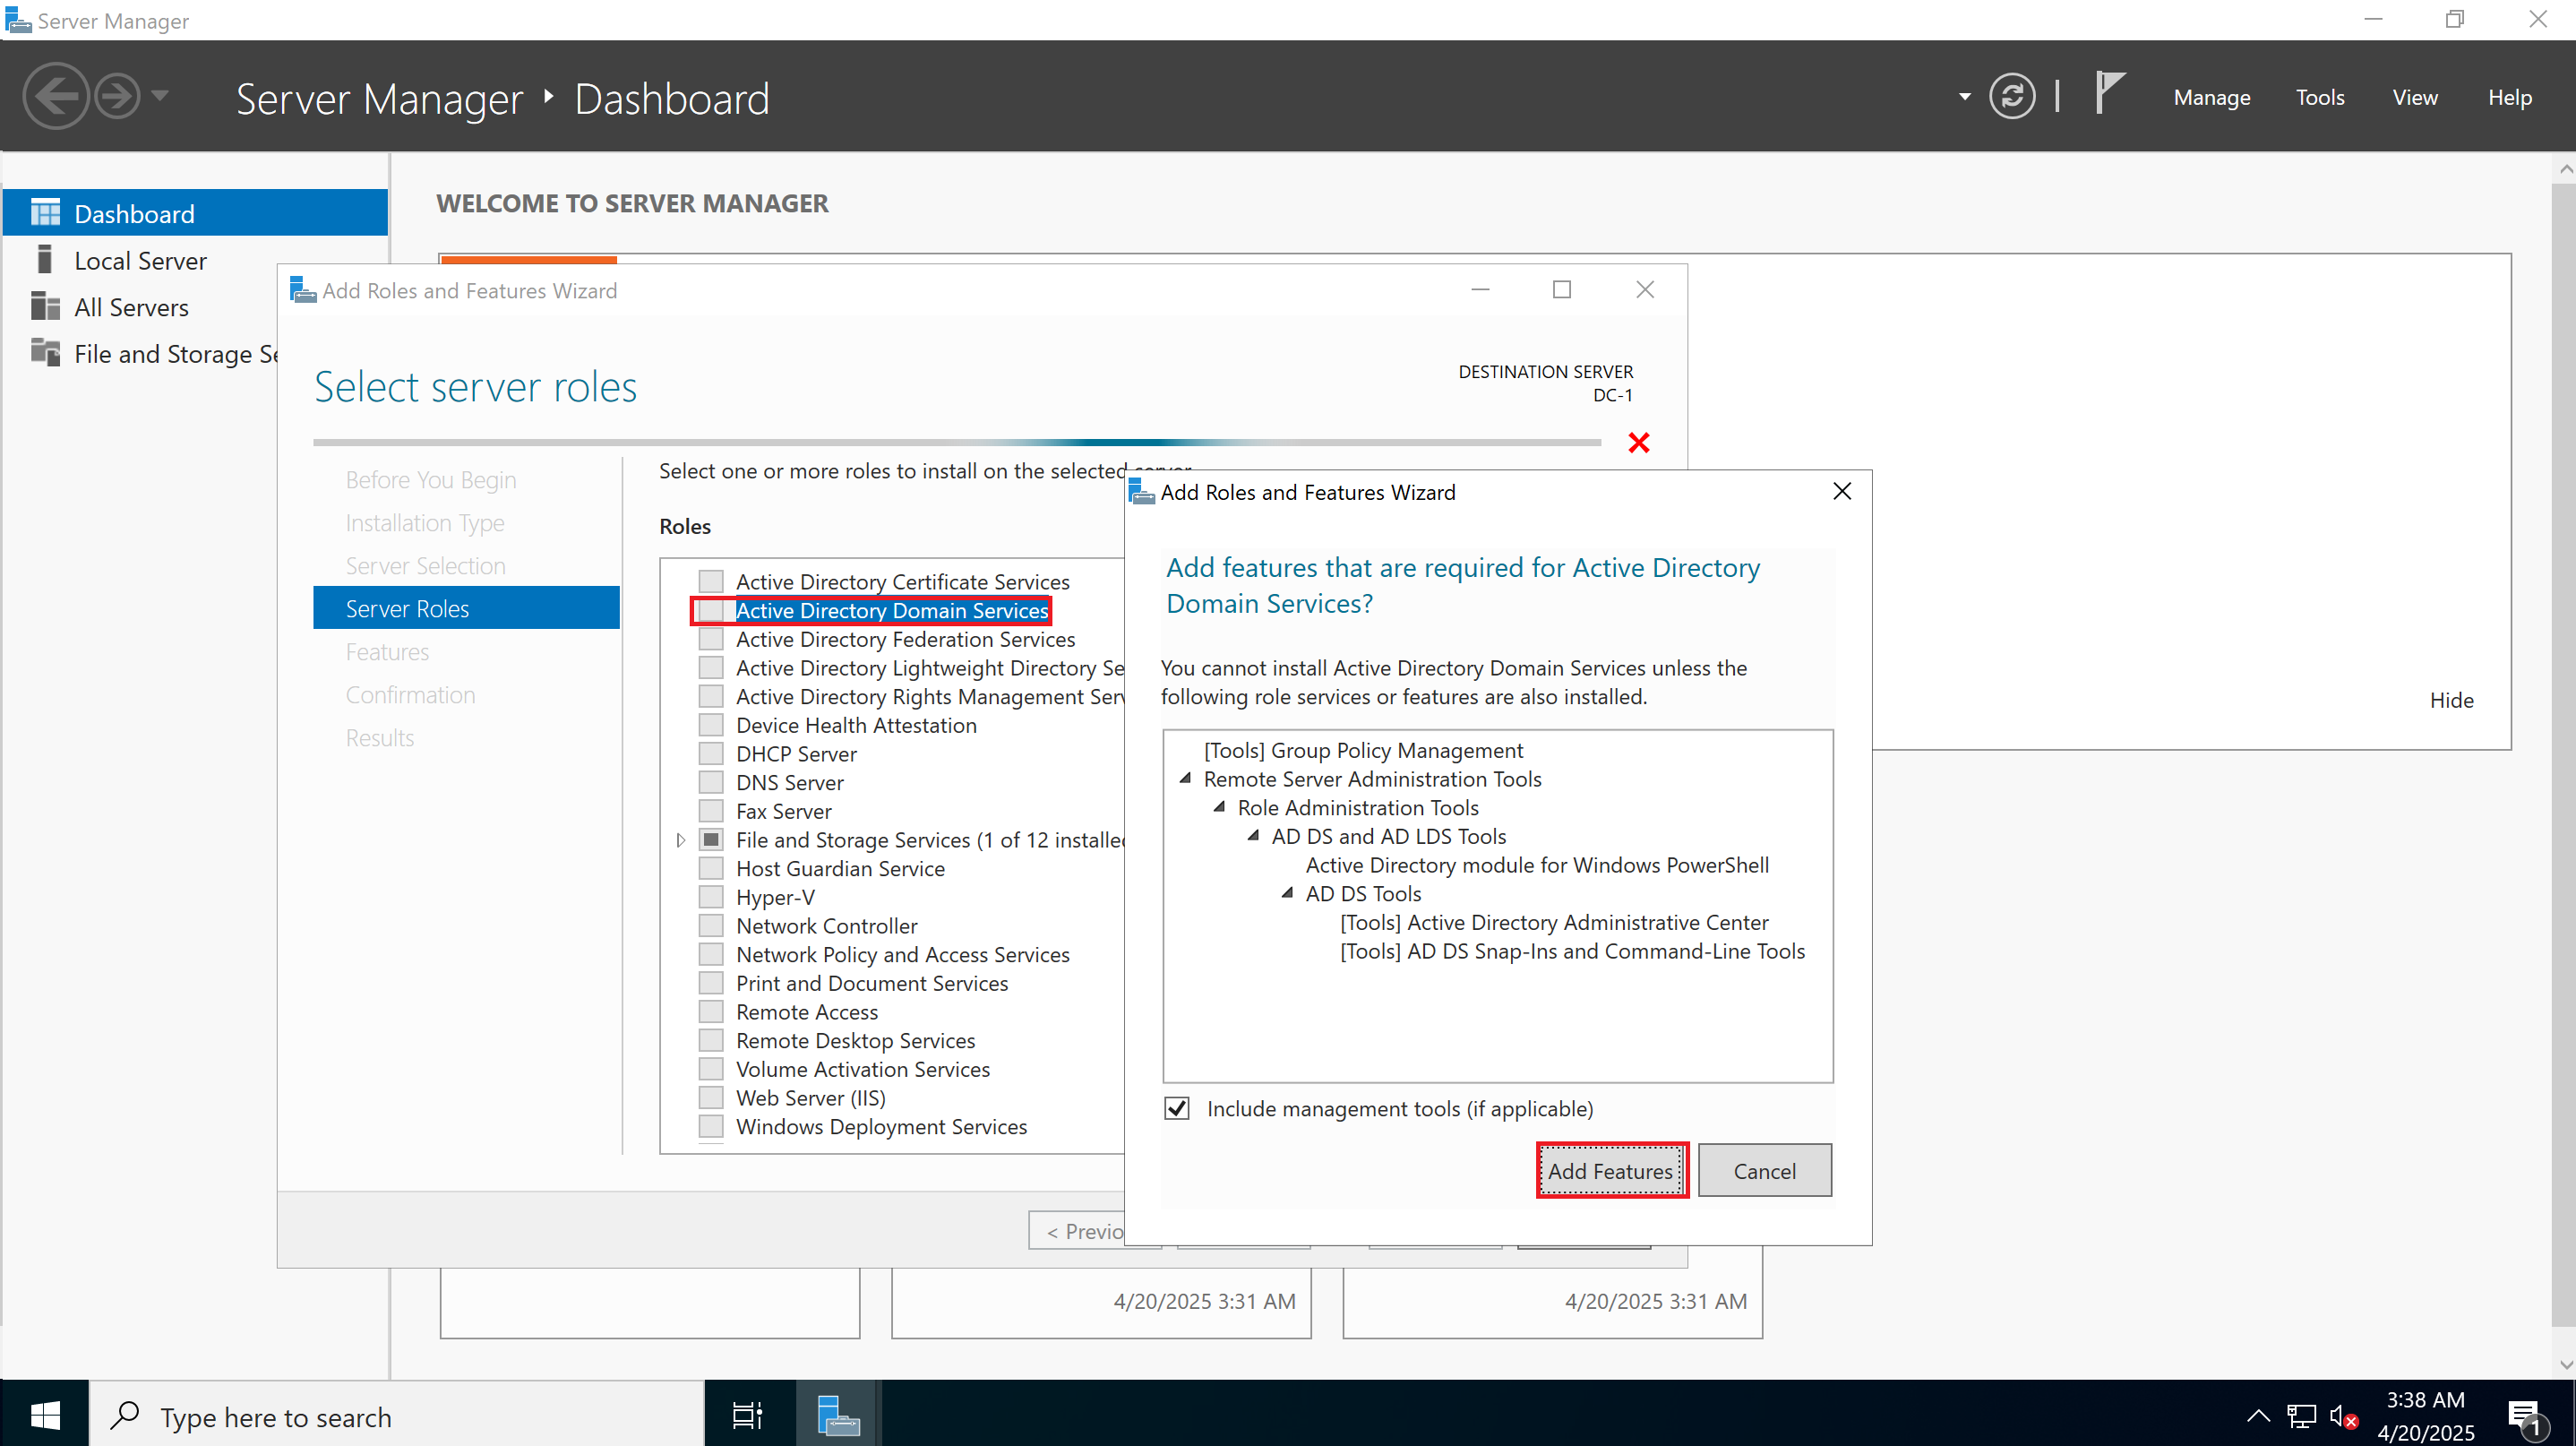The height and width of the screenshot is (1446, 2576).
Task: Expand File and Storage Services role
Action: pos(681,840)
